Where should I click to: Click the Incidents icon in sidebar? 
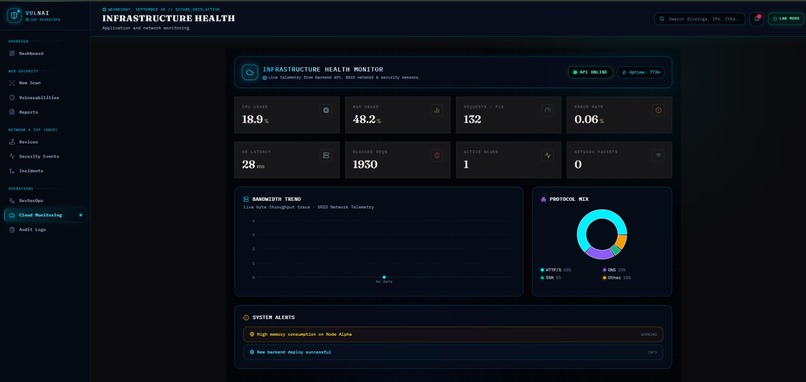(x=12, y=171)
